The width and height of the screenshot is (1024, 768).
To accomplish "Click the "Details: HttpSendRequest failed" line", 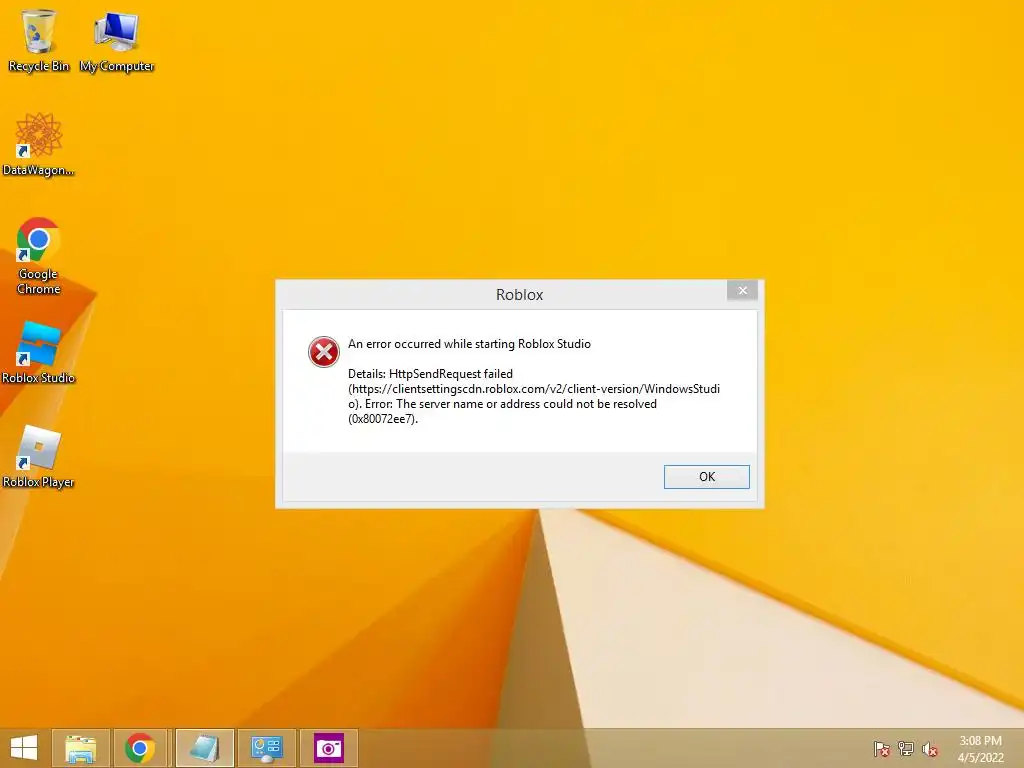I will [430, 374].
